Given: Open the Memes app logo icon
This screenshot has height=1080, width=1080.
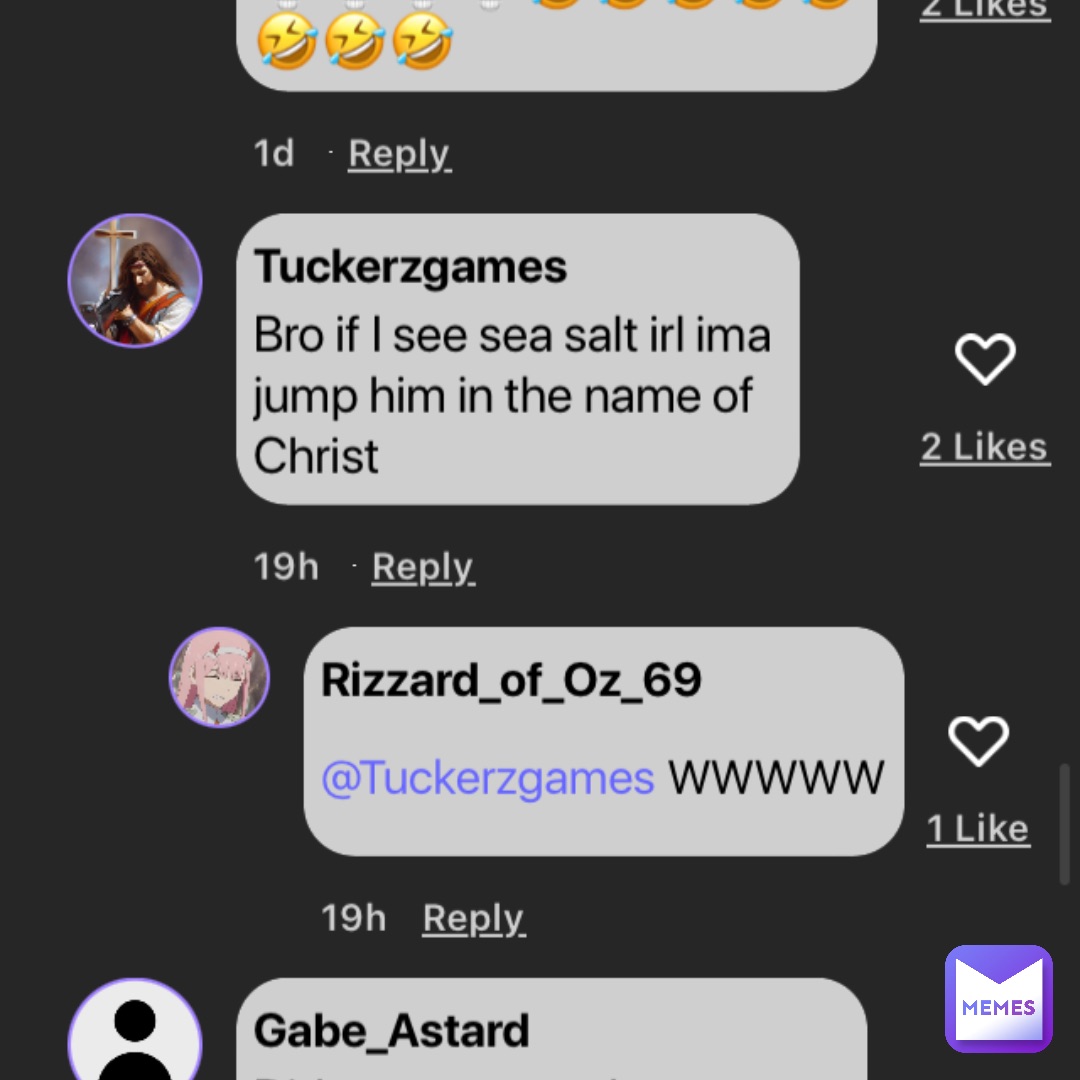Looking at the screenshot, I should [x=998, y=998].
